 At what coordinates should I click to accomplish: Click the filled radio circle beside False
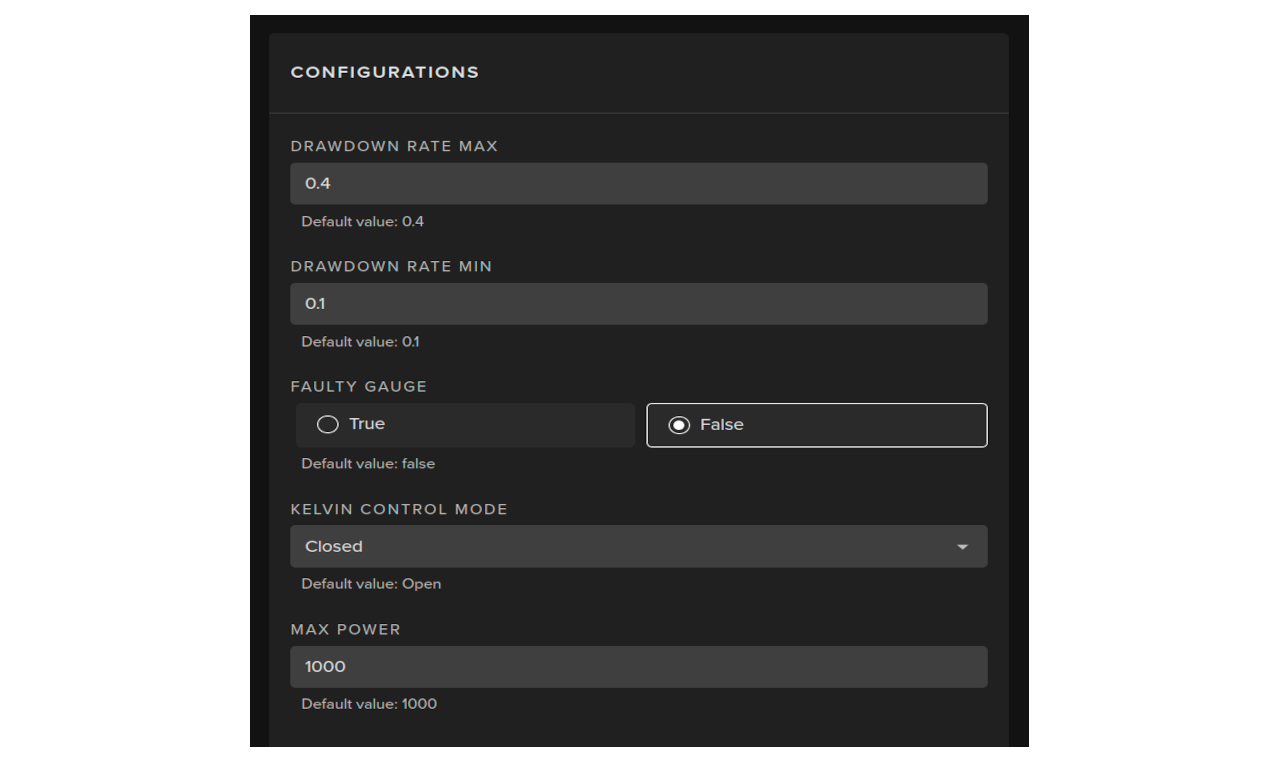679,425
